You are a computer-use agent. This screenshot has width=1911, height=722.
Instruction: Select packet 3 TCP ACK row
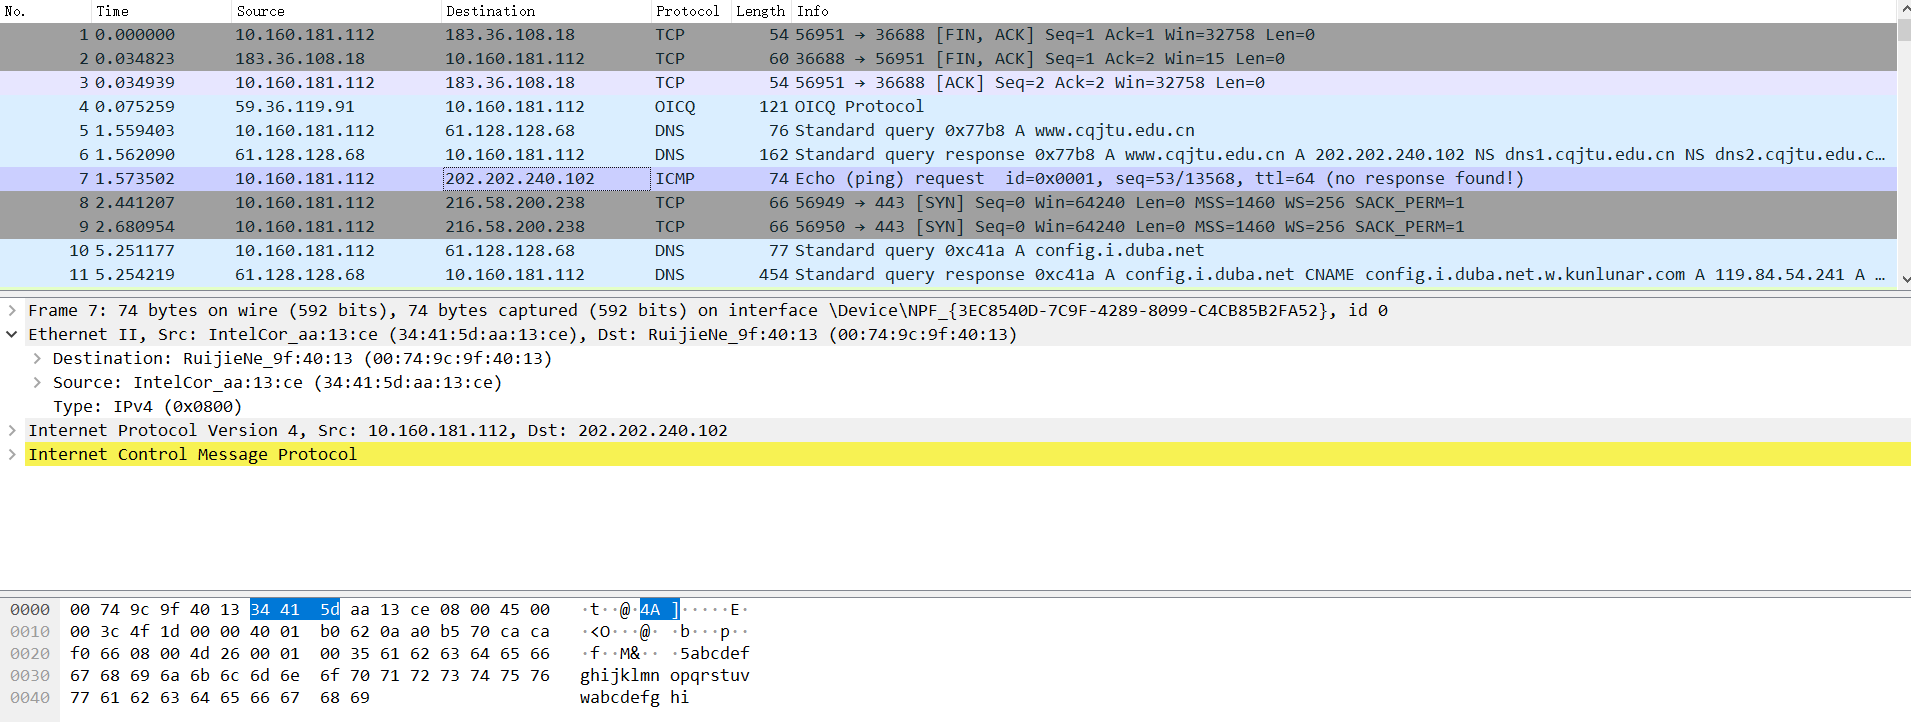(x=948, y=82)
